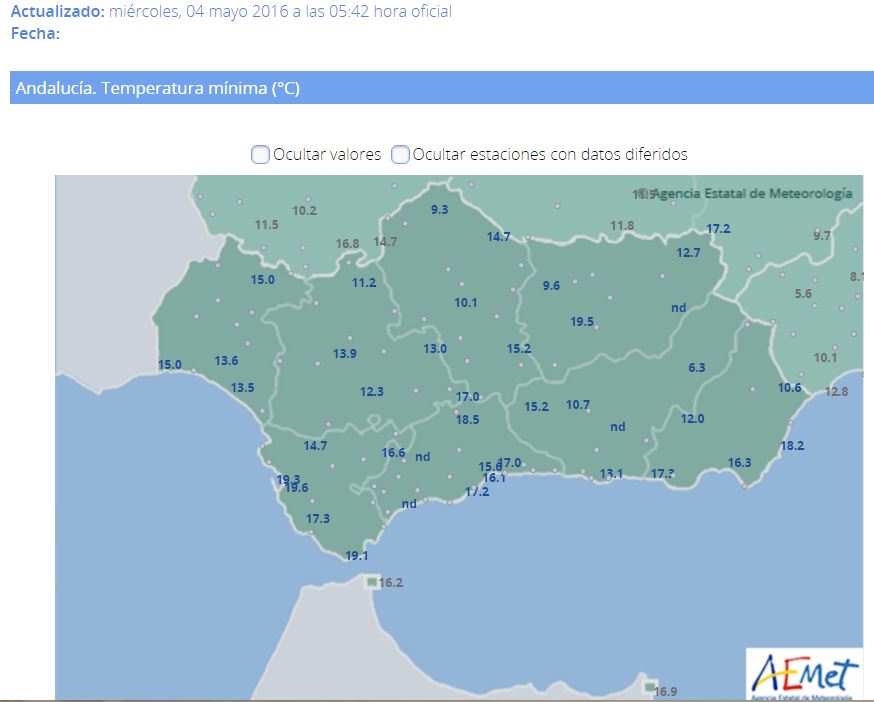The height and width of the screenshot is (702, 874).
Task: Click the 6.3 minimum temperature station
Action: pyautogui.click(x=697, y=368)
